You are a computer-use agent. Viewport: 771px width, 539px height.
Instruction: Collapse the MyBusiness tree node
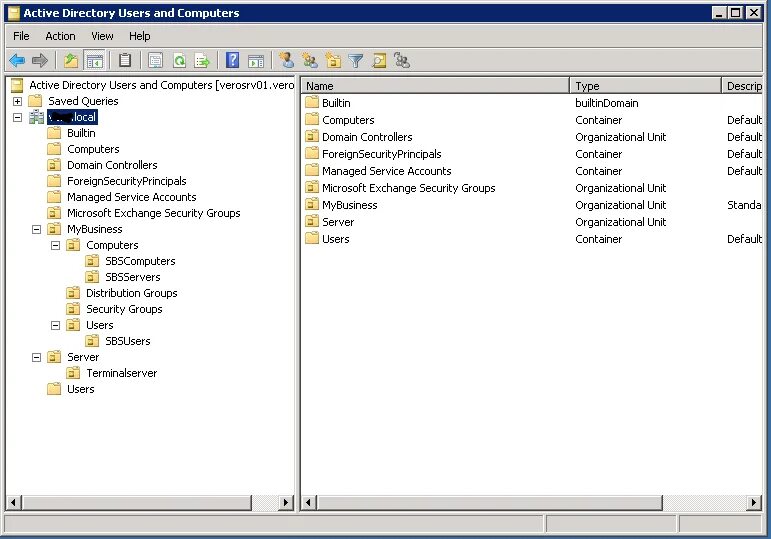click(36, 229)
